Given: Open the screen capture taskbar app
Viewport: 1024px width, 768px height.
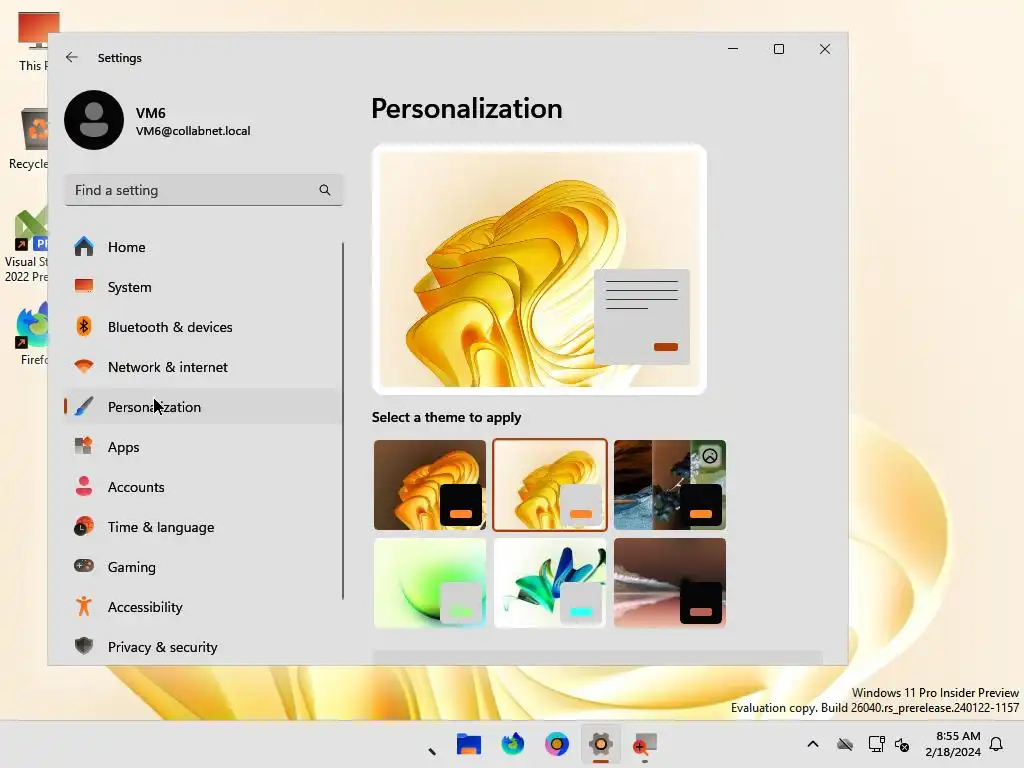Looking at the screenshot, I should click(x=645, y=744).
